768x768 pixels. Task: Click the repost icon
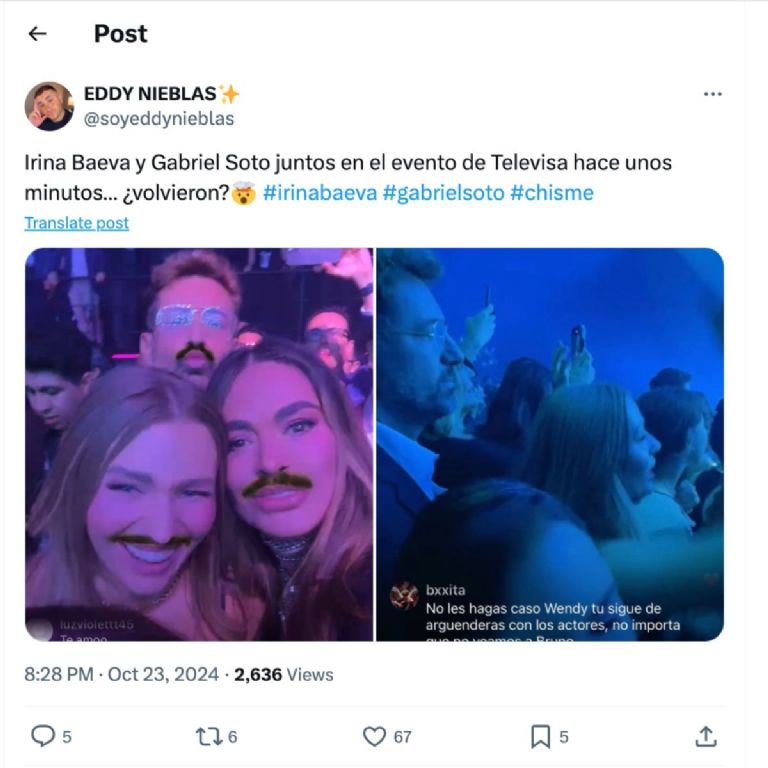208,737
